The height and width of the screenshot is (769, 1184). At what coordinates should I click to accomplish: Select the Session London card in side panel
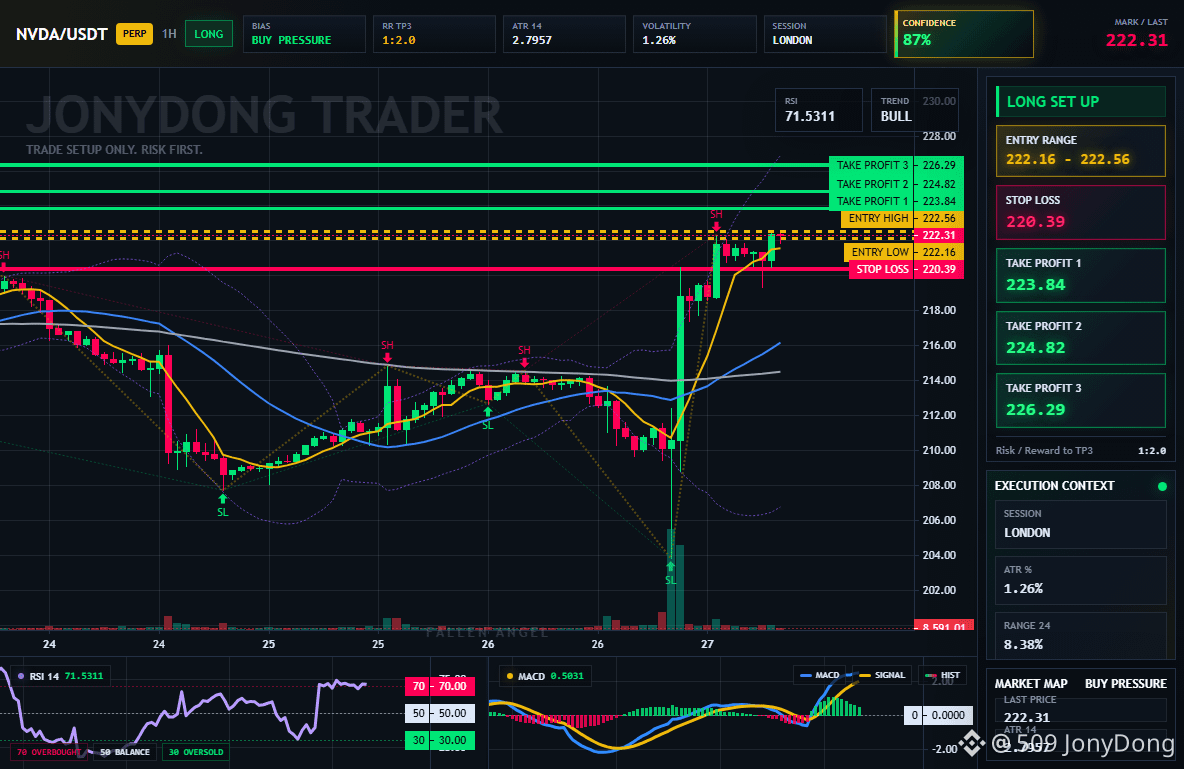coord(1081,523)
